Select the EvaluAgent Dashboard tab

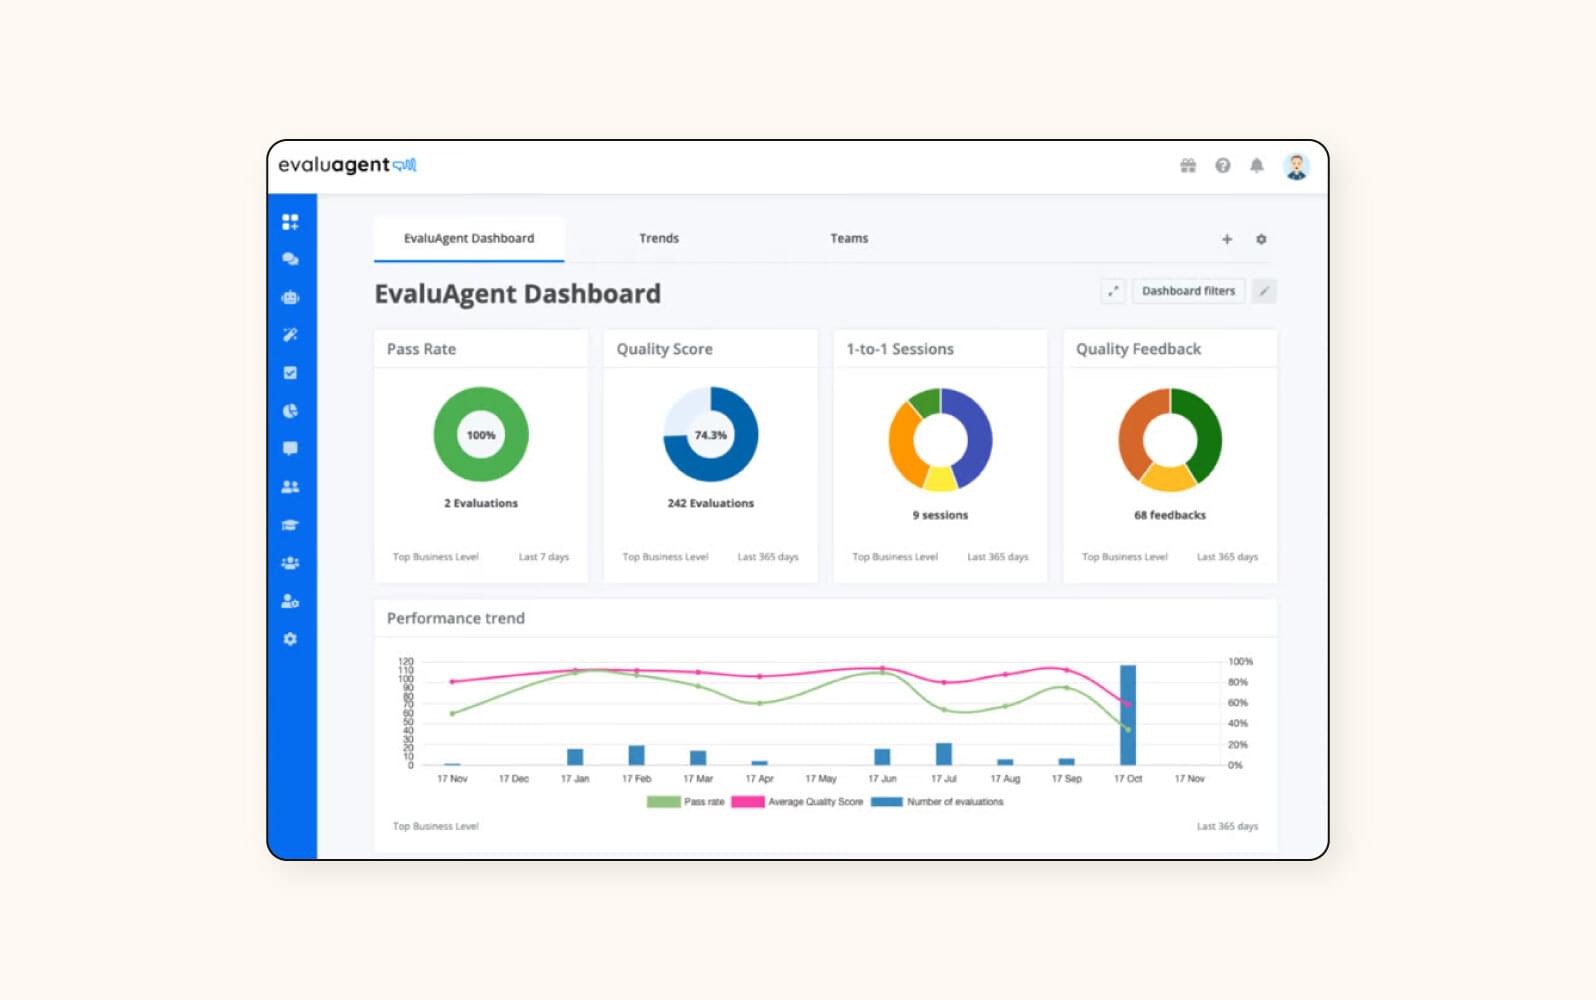pyautogui.click(x=469, y=238)
